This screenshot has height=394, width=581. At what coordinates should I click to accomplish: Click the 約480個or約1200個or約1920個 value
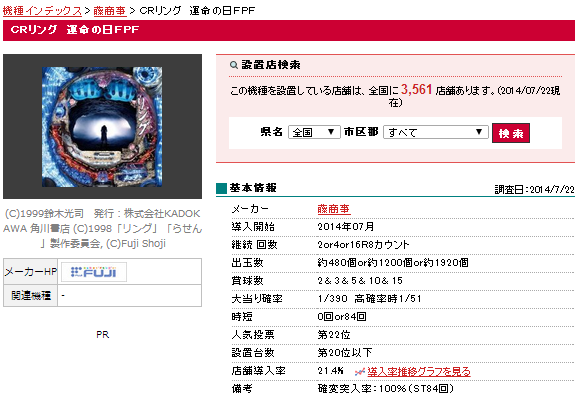tap(393, 263)
